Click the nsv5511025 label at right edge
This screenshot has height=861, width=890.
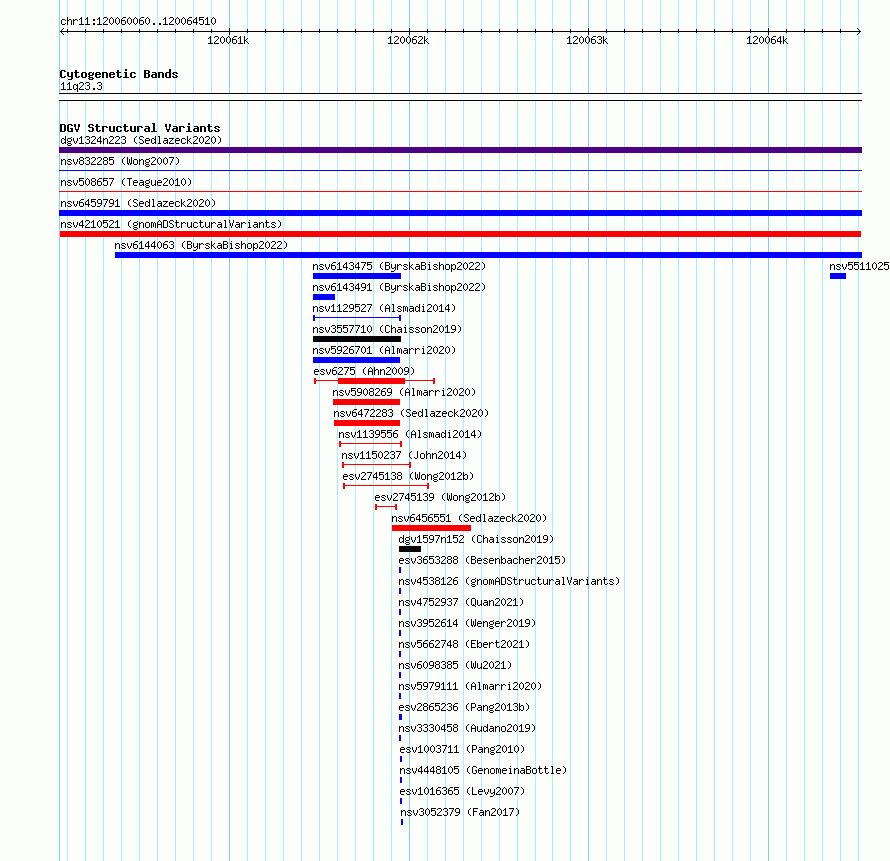(x=859, y=266)
